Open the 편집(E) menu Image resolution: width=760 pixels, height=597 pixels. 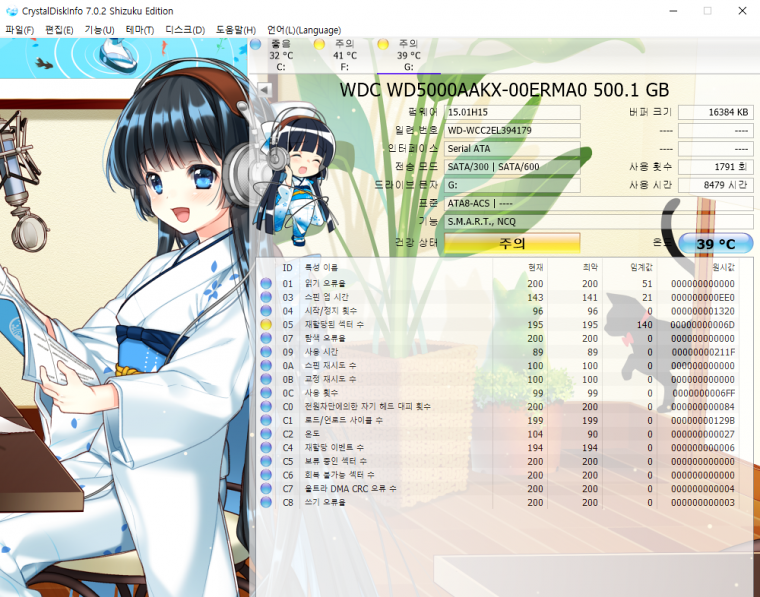point(59,30)
